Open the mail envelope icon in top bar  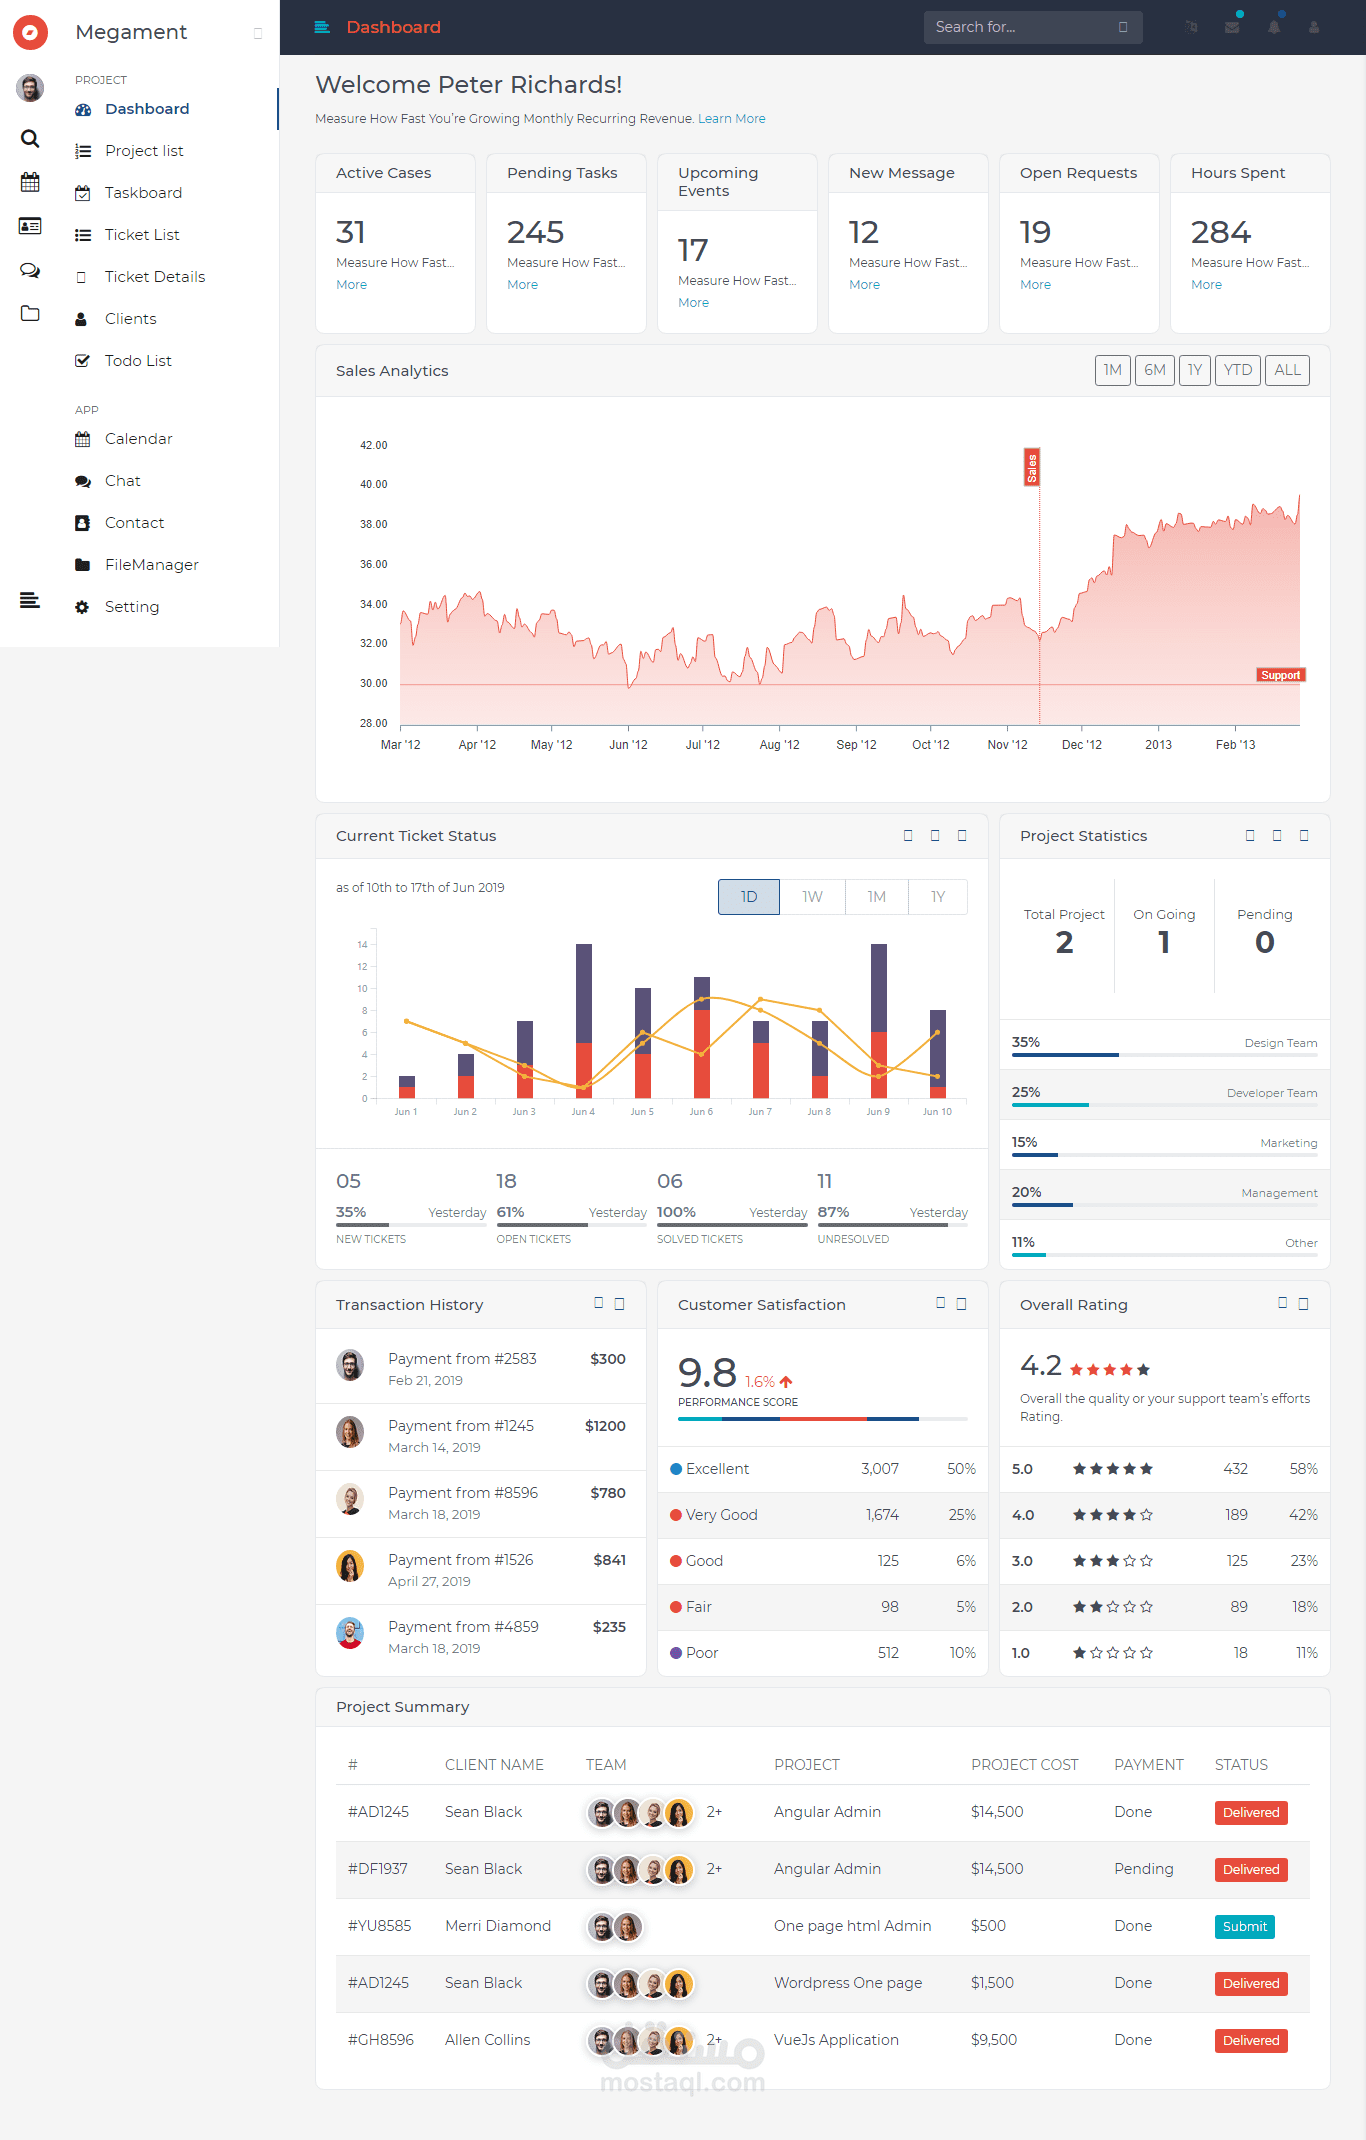tap(1232, 27)
